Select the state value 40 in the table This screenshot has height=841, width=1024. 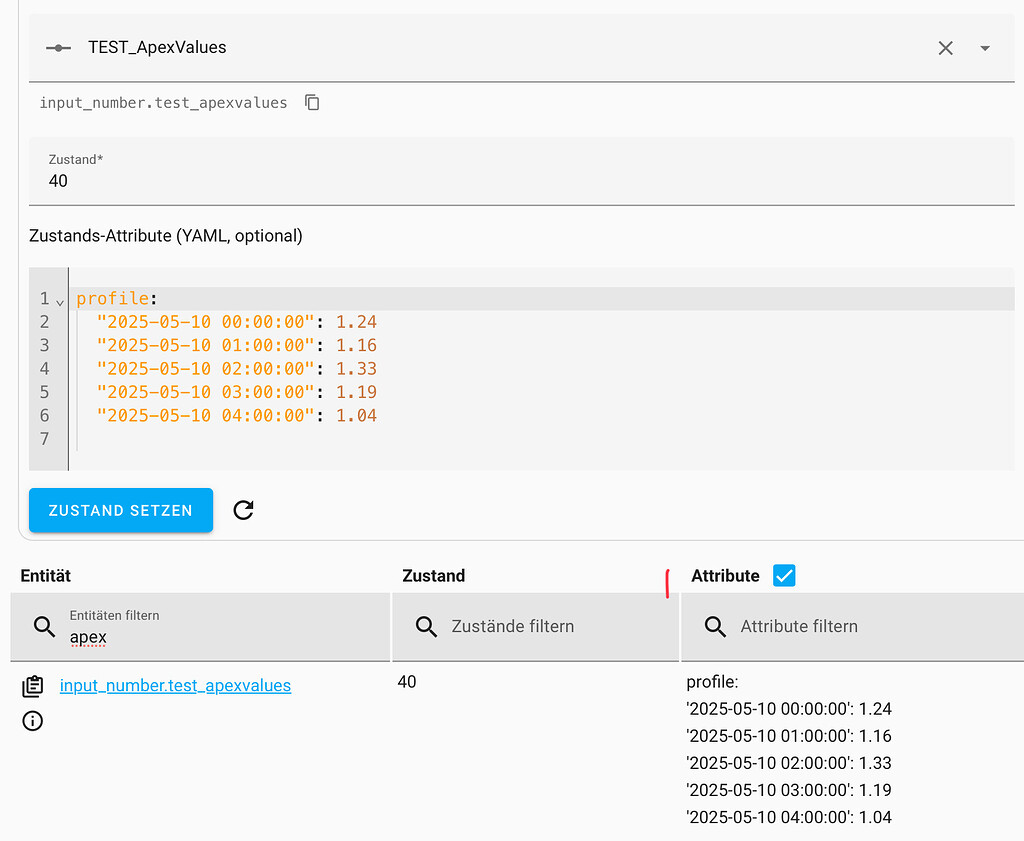tap(407, 681)
